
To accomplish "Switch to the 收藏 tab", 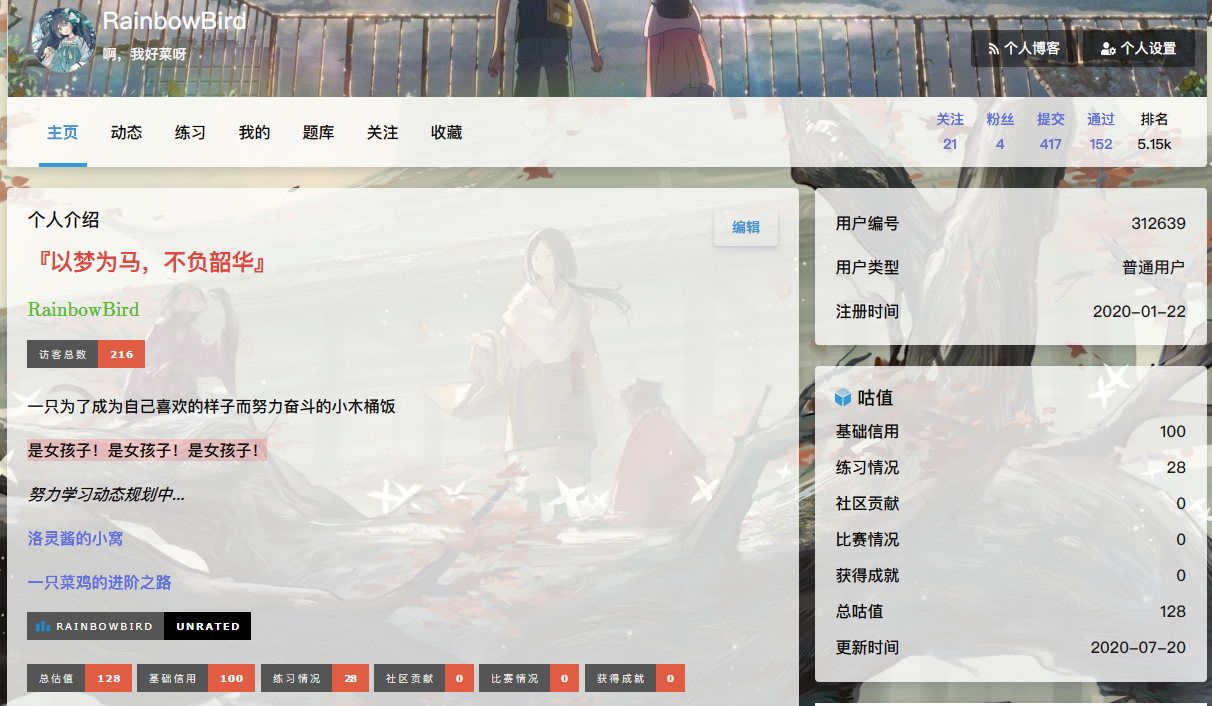I will (446, 132).
